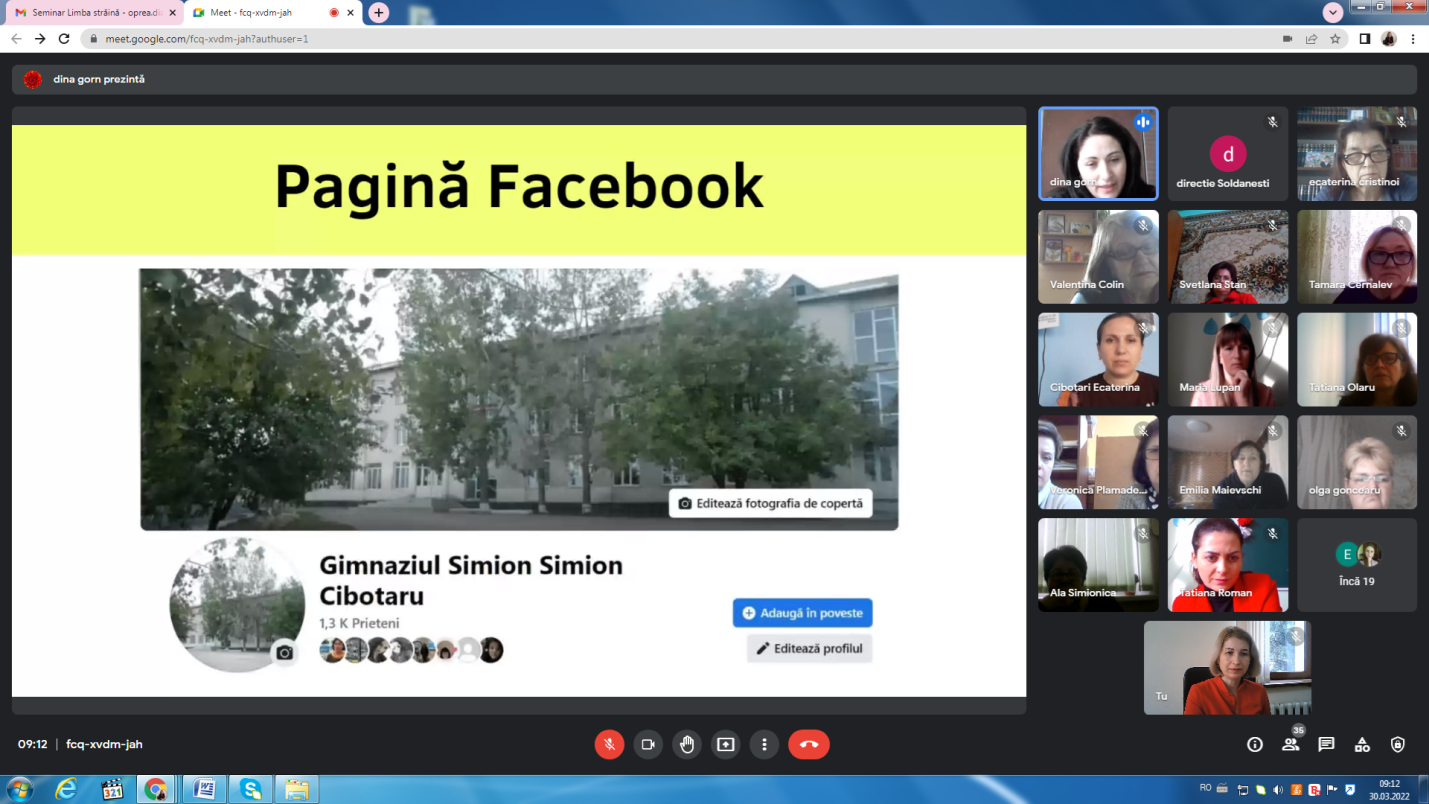Open the meeting details info icon

coord(1255,744)
